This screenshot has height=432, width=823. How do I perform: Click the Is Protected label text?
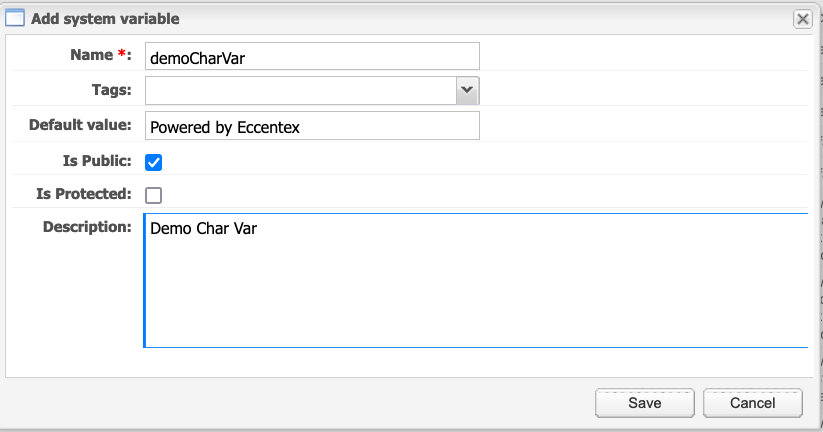[x=84, y=194]
